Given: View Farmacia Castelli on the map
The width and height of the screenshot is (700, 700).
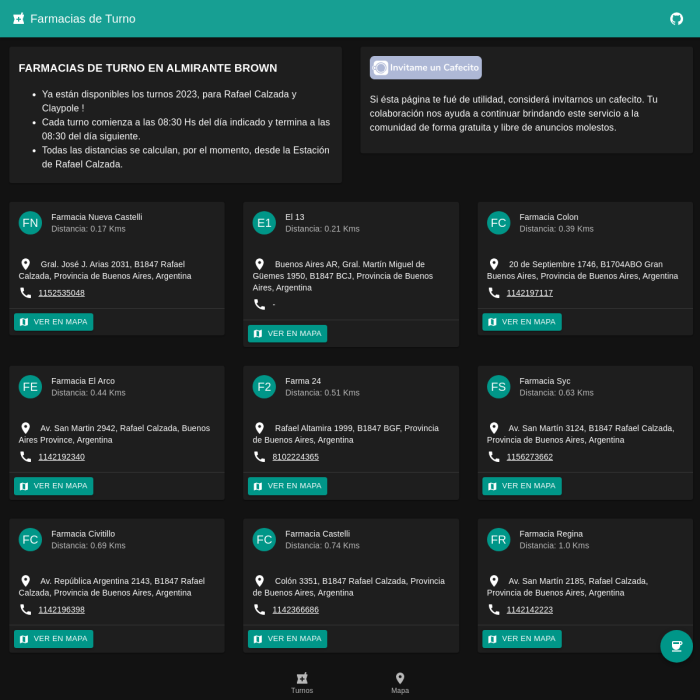Looking at the screenshot, I should [288, 638].
